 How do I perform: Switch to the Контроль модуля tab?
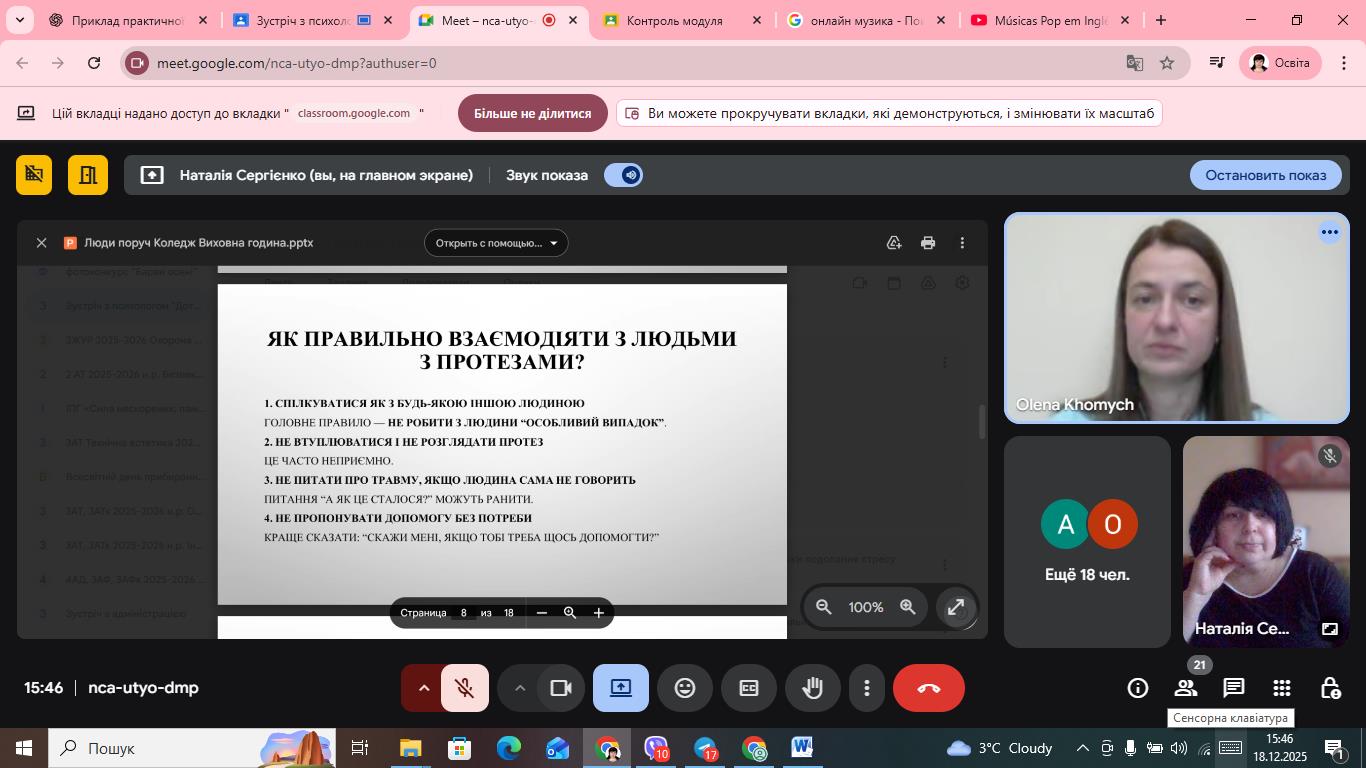674,20
